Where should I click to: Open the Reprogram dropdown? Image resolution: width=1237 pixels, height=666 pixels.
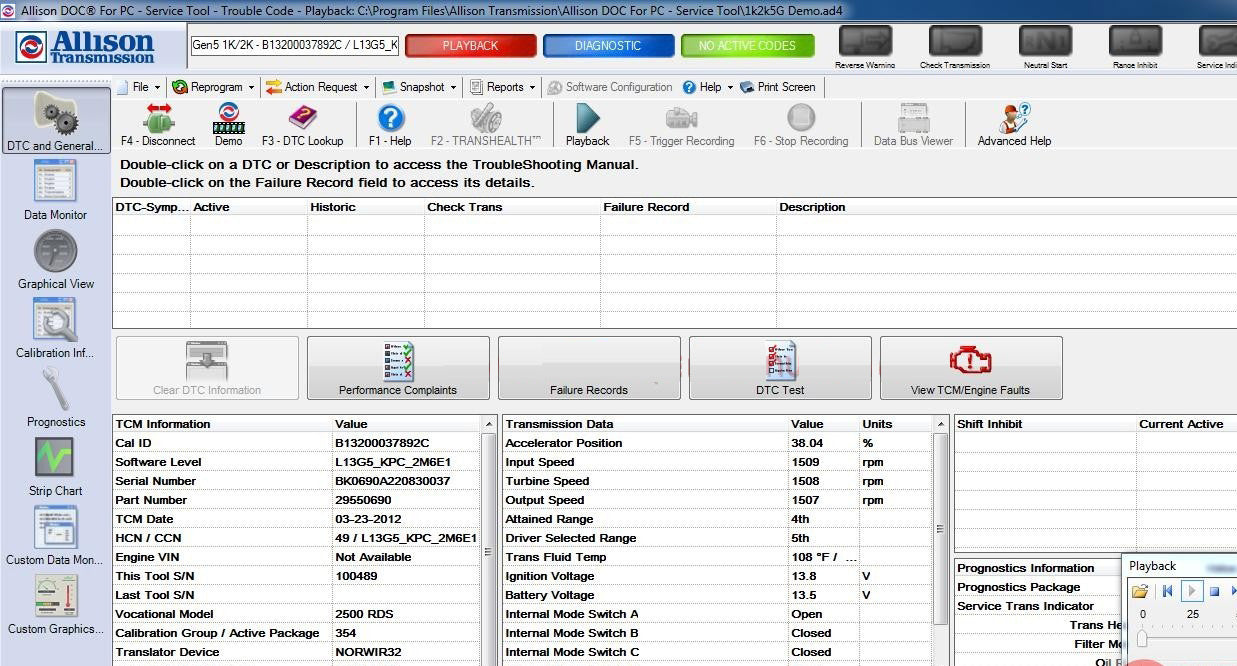[x=213, y=87]
